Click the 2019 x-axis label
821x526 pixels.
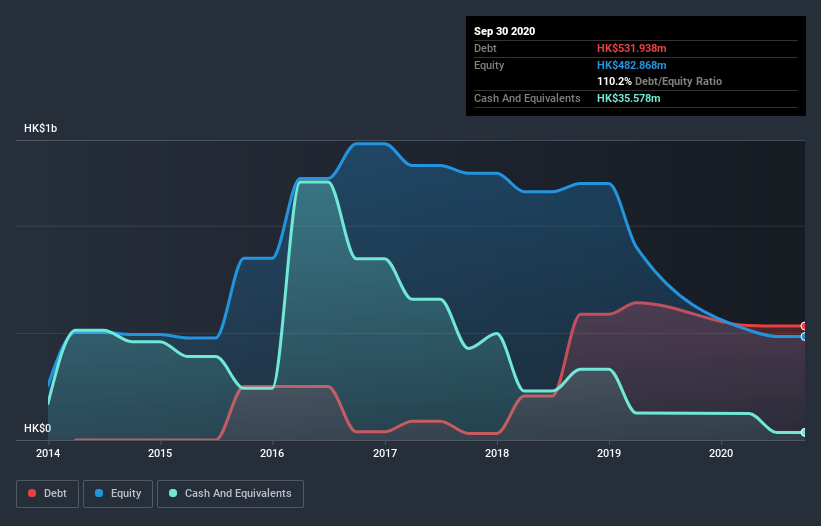point(609,453)
